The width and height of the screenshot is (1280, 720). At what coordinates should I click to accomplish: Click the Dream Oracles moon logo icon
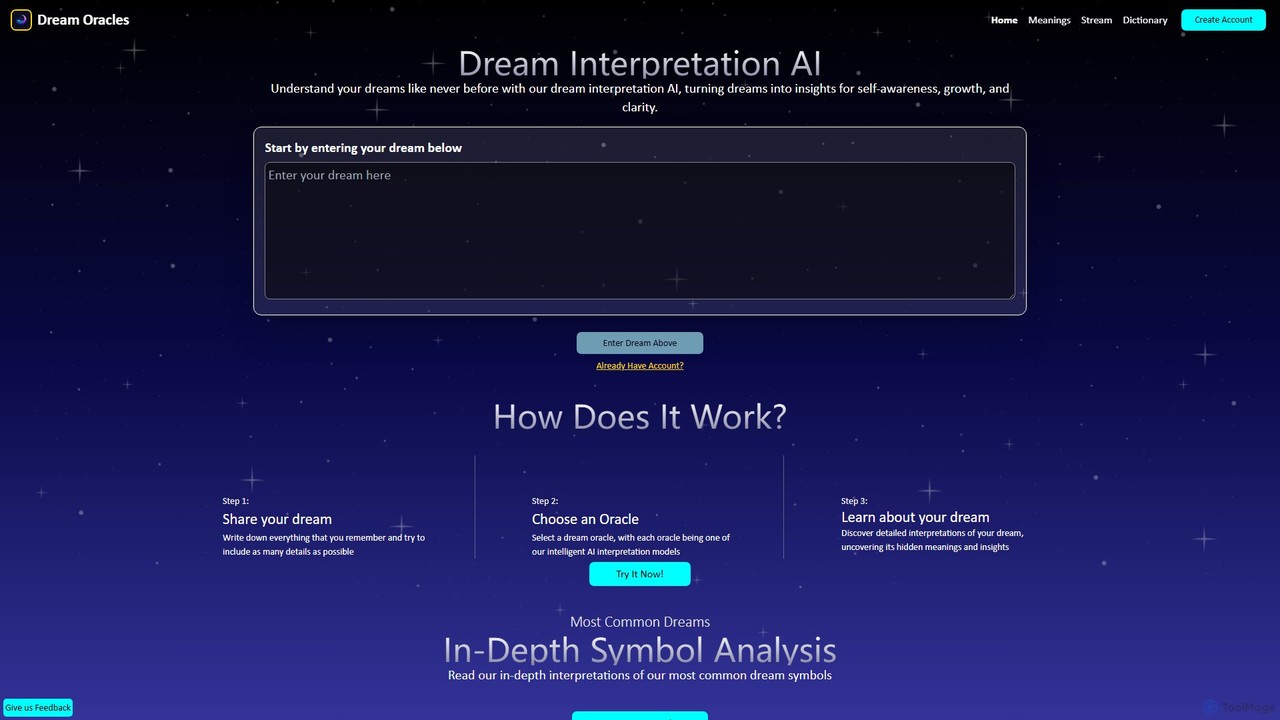tap(21, 20)
